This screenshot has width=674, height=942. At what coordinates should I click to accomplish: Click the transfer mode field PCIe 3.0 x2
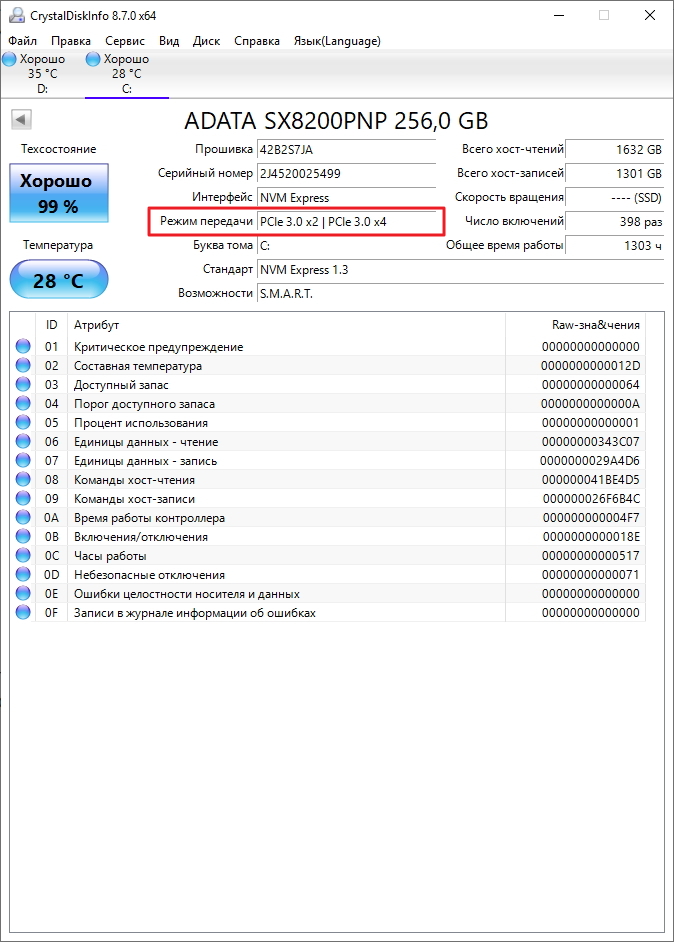(x=346, y=222)
